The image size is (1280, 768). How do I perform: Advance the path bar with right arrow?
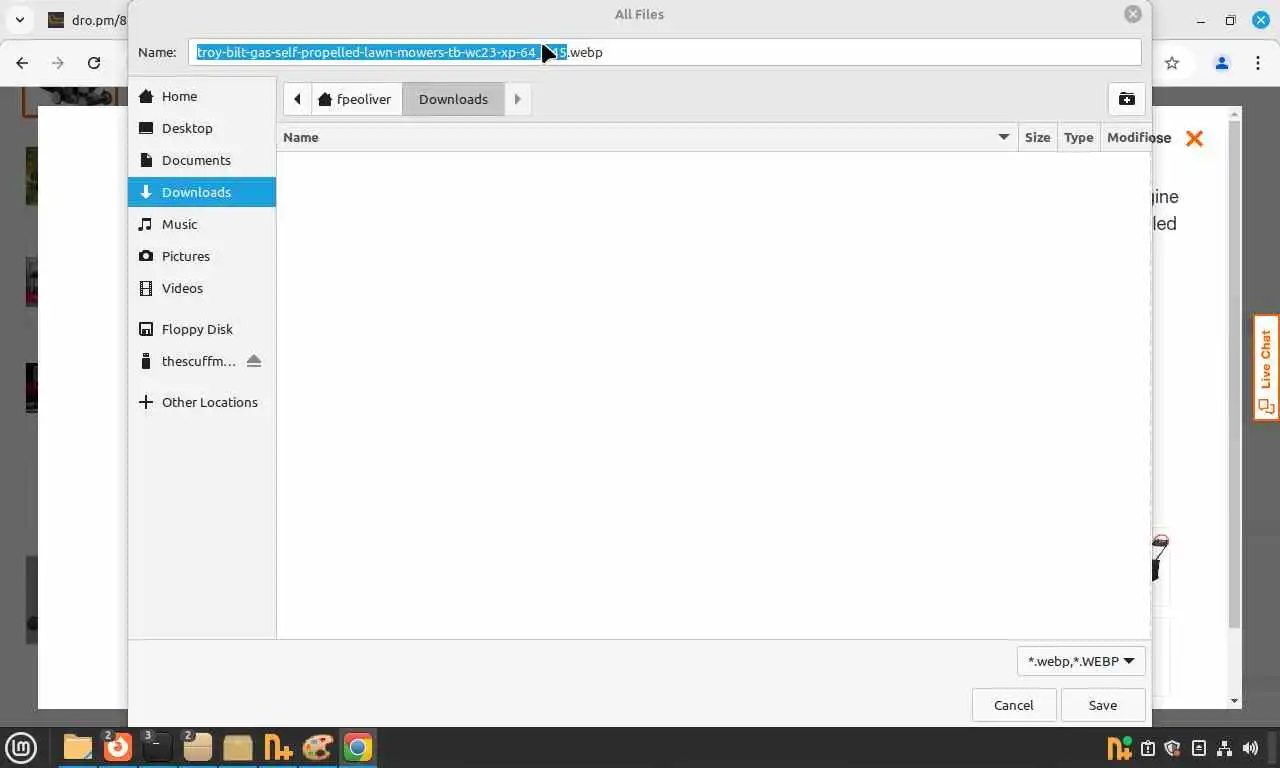click(x=517, y=99)
